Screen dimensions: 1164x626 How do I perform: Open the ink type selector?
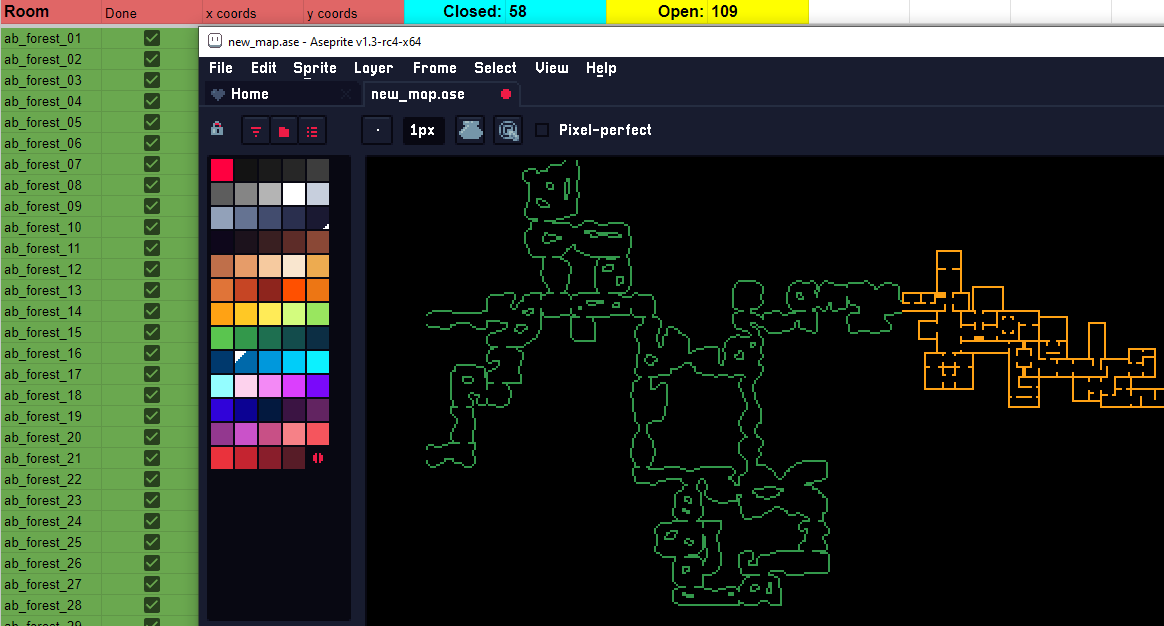[470, 130]
